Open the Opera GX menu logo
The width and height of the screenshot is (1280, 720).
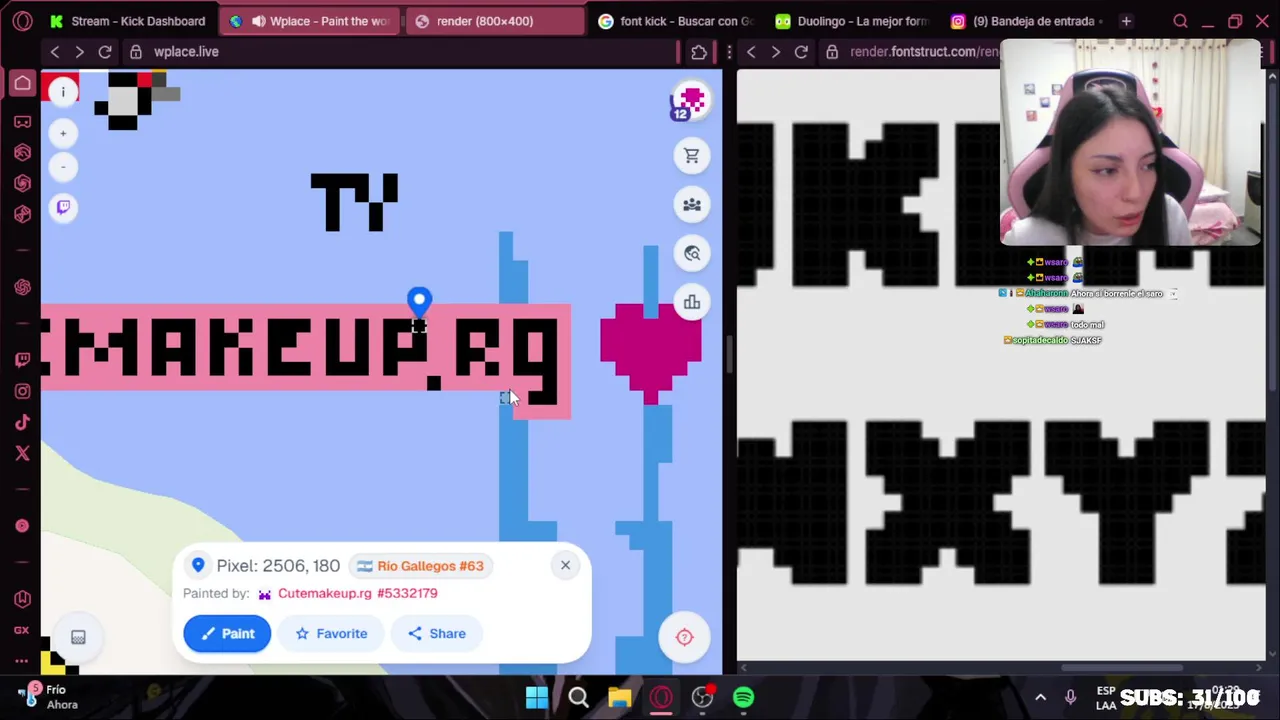pos(22,21)
